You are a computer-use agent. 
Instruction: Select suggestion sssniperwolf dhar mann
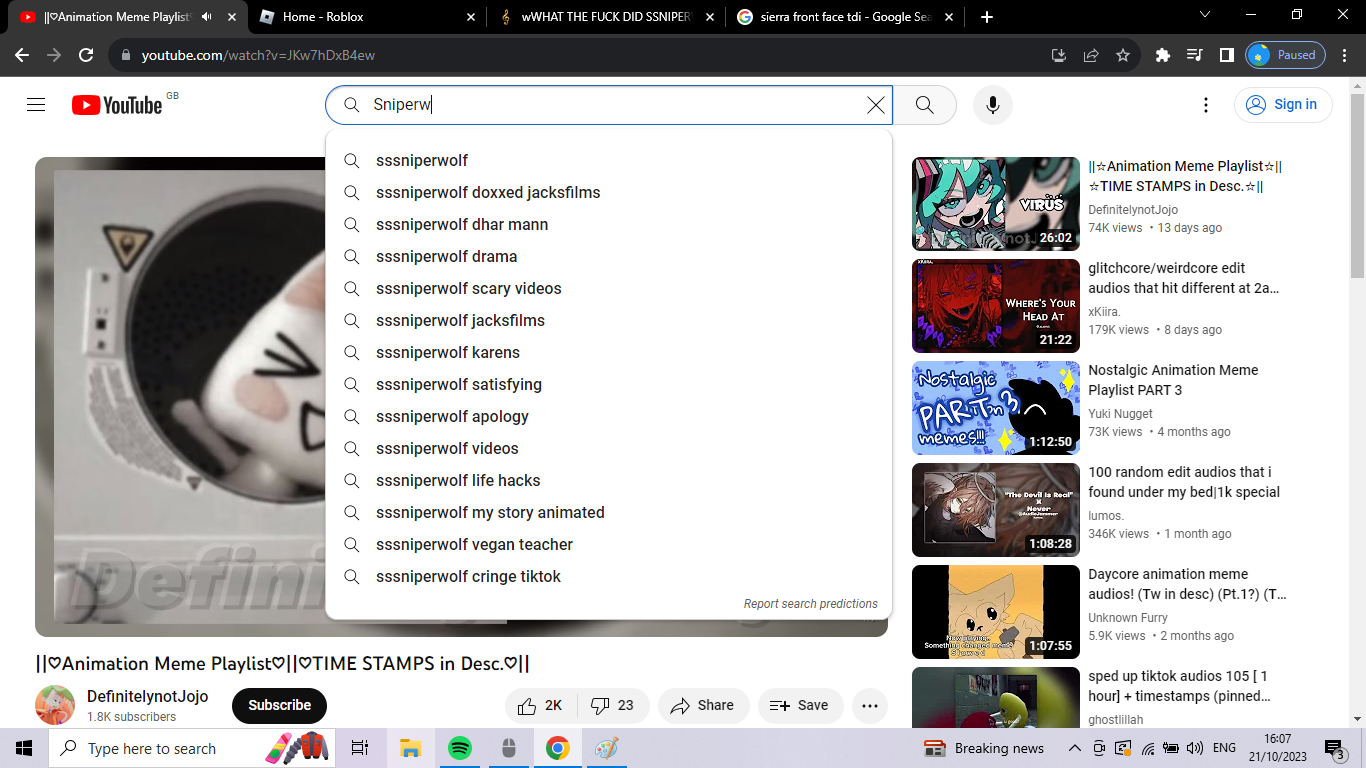tap(609, 224)
